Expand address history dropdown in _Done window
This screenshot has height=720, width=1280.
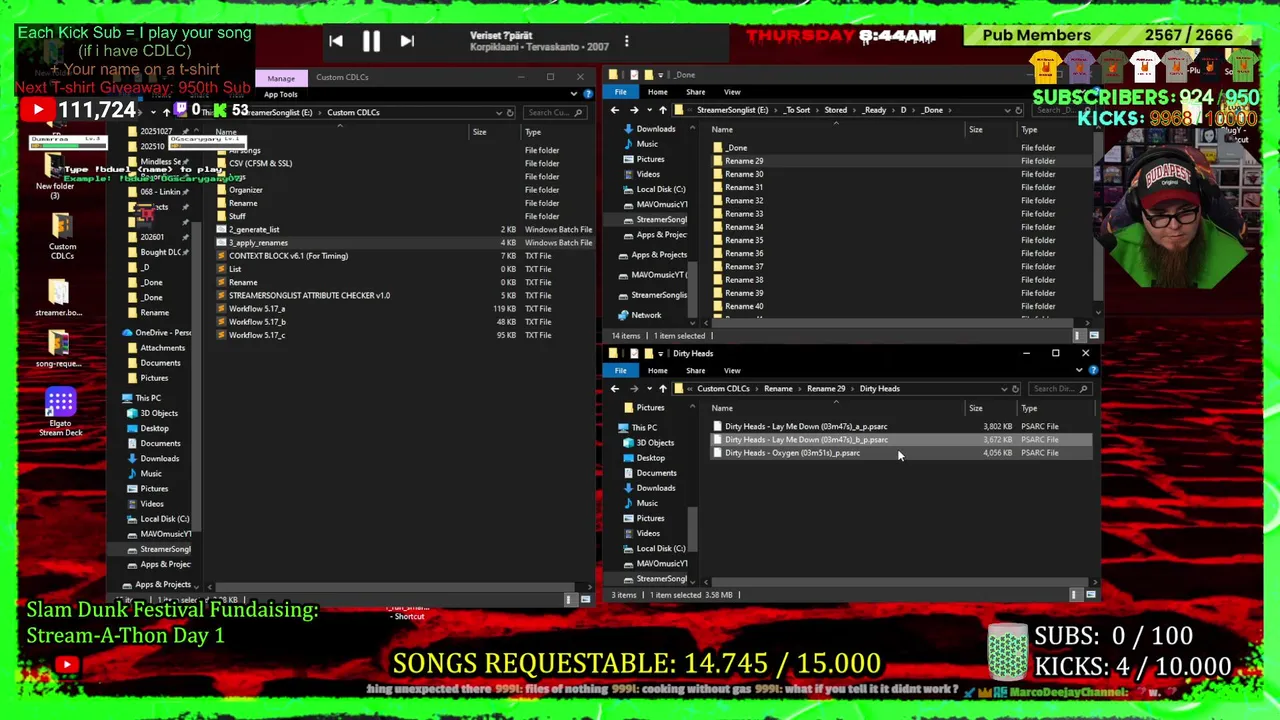(1006, 110)
